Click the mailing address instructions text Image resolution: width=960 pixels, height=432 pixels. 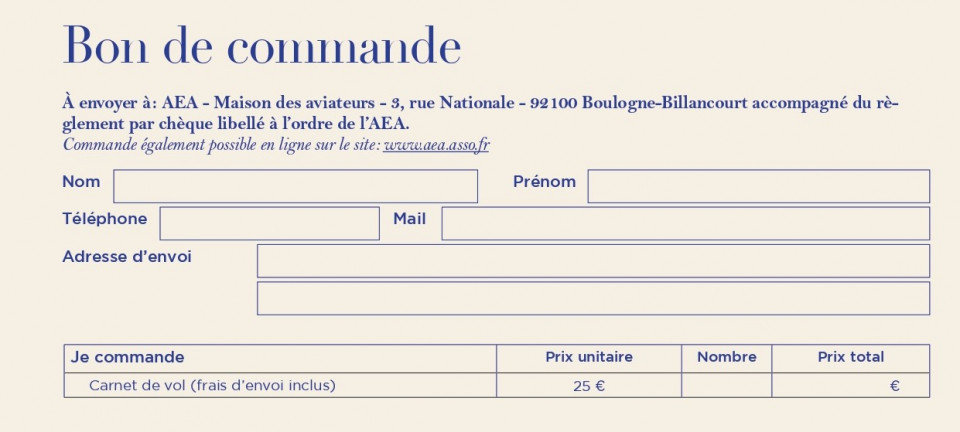[x=480, y=113]
